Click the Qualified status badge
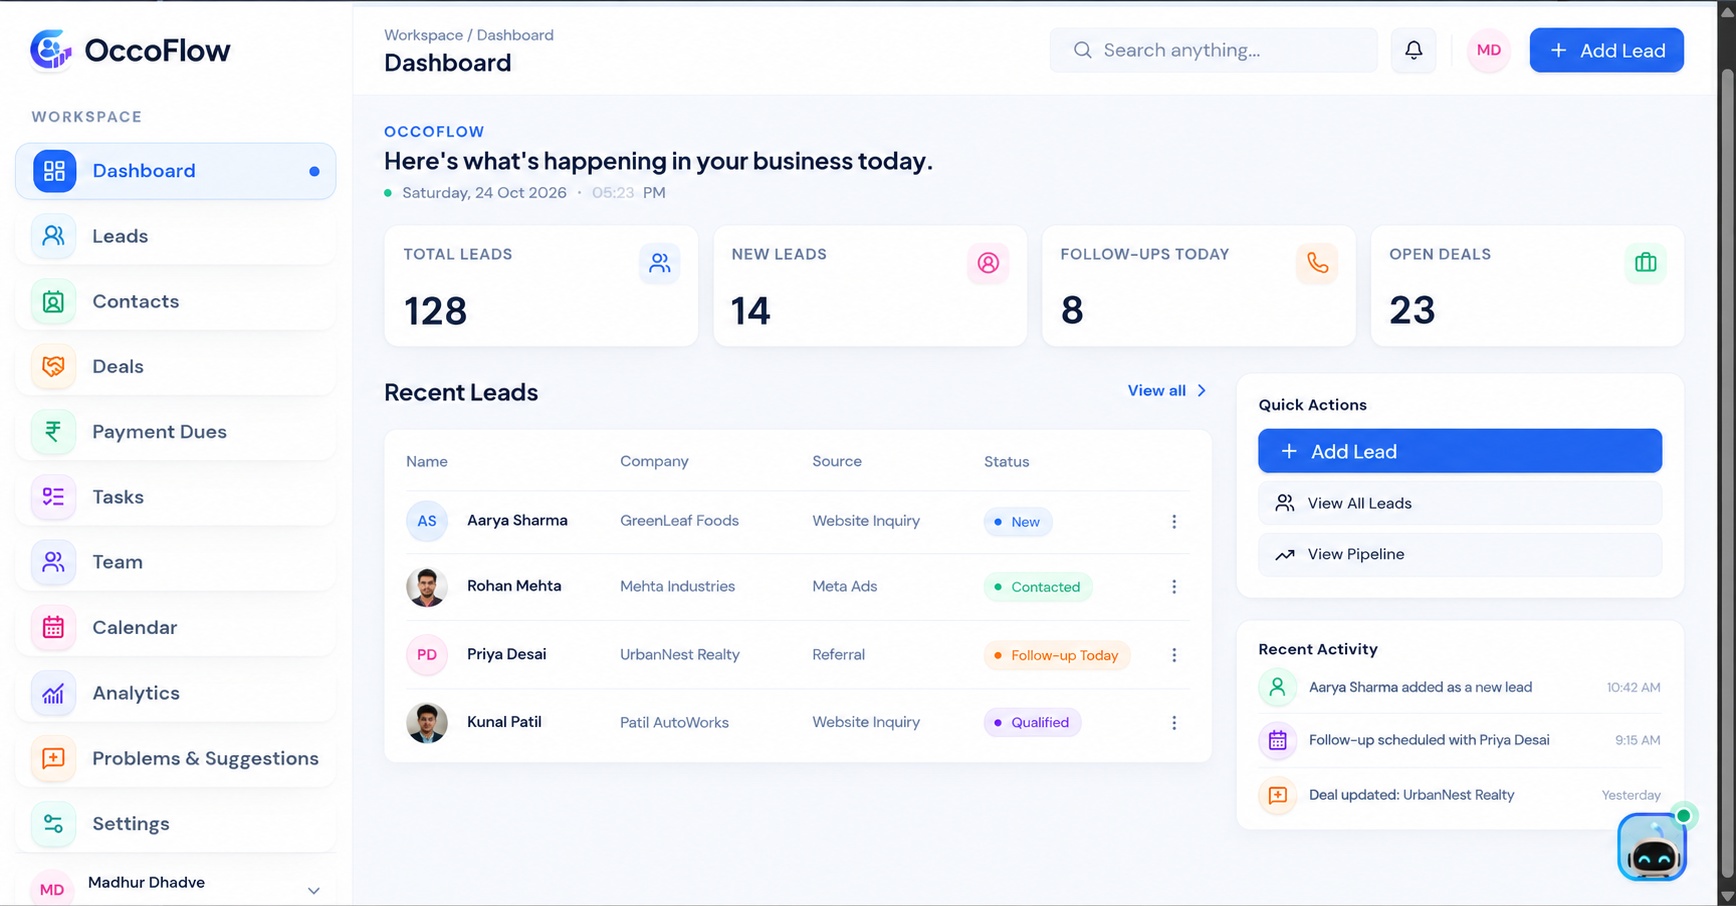 (1032, 722)
